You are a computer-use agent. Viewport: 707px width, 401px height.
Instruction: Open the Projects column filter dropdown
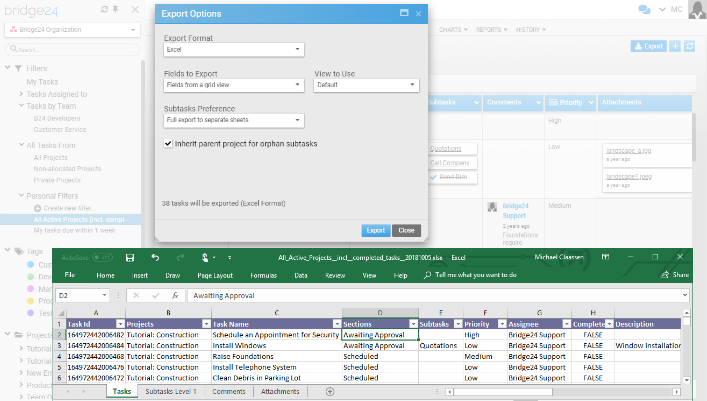[206, 324]
